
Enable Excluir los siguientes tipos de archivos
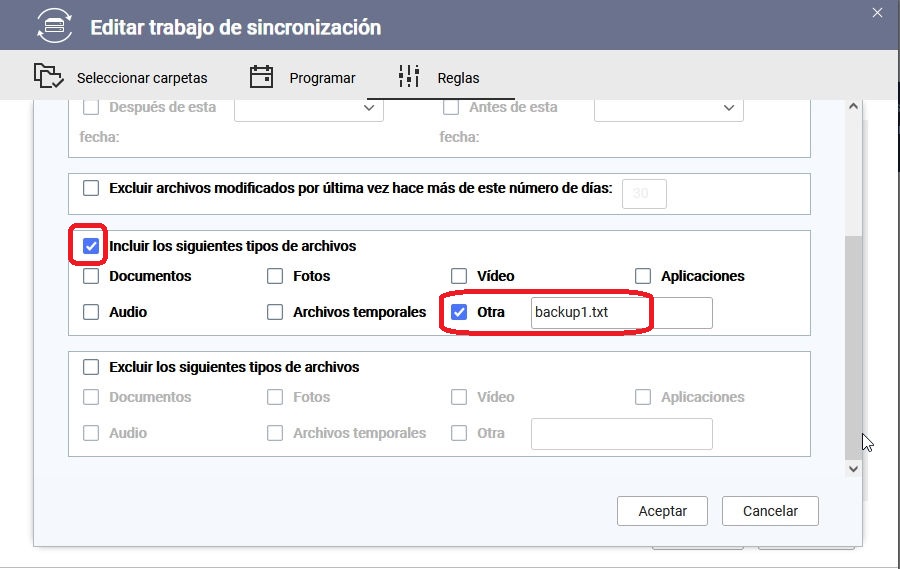click(92, 367)
